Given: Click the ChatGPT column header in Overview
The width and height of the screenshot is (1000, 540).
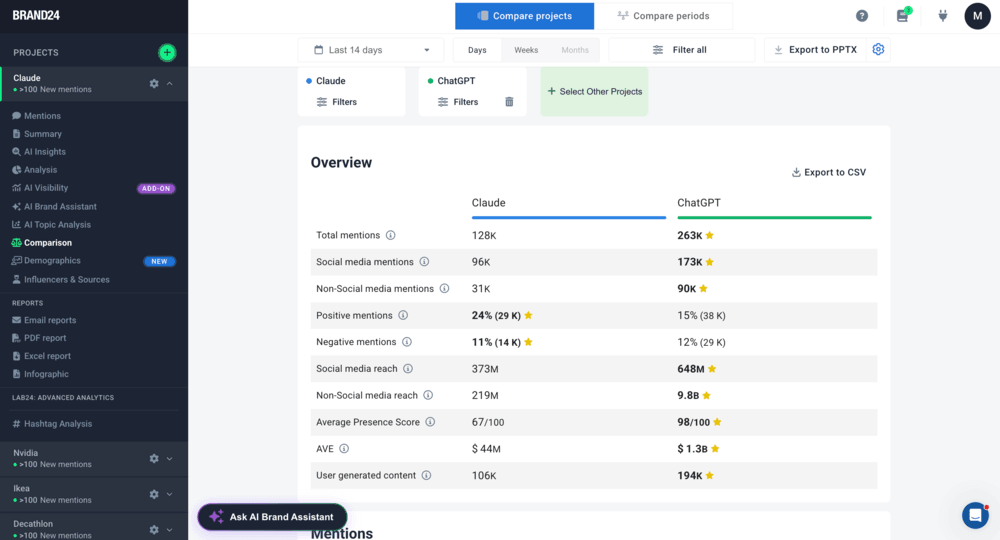Looking at the screenshot, I should point(699,203).
